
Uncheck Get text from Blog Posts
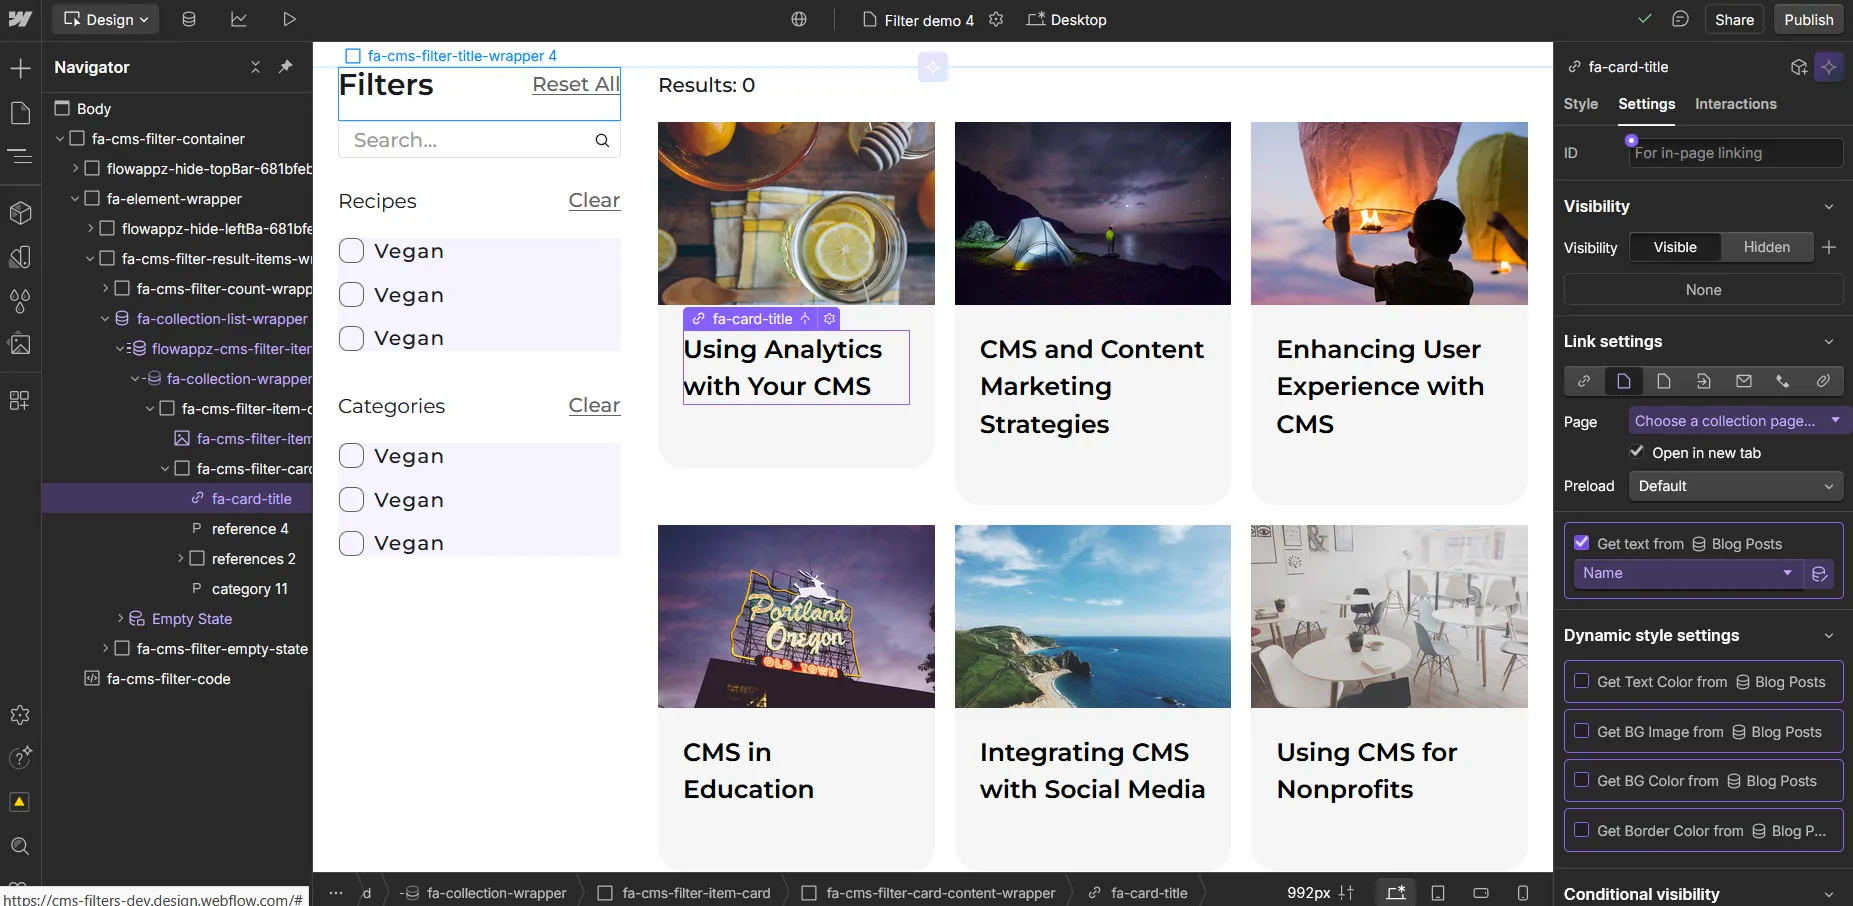click(1582, 543)
